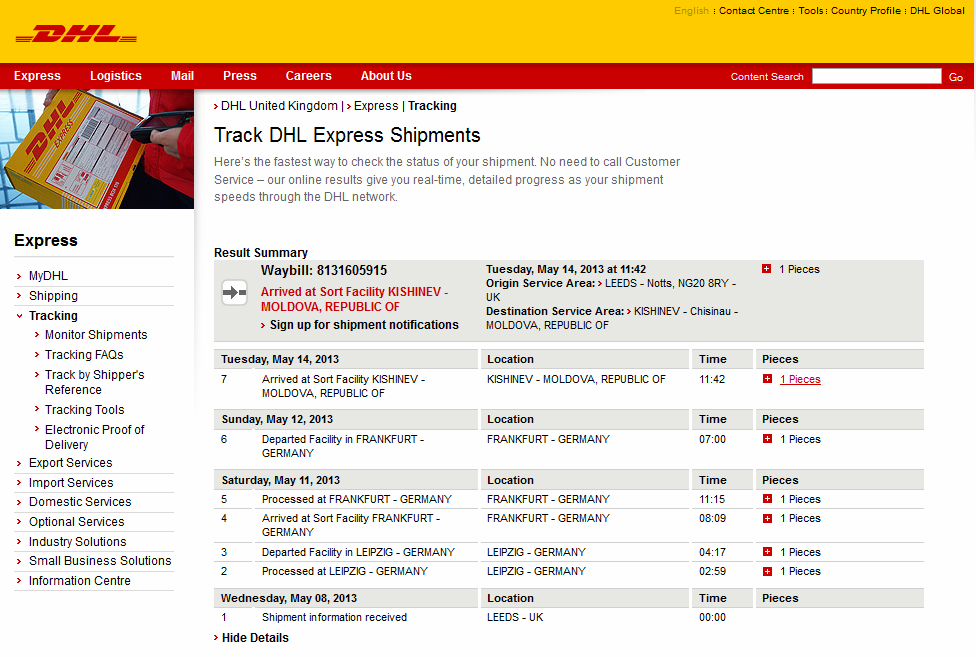Open the Mail main menu
The width and height of the screenshot is (976, 657).
coord(182,76)
